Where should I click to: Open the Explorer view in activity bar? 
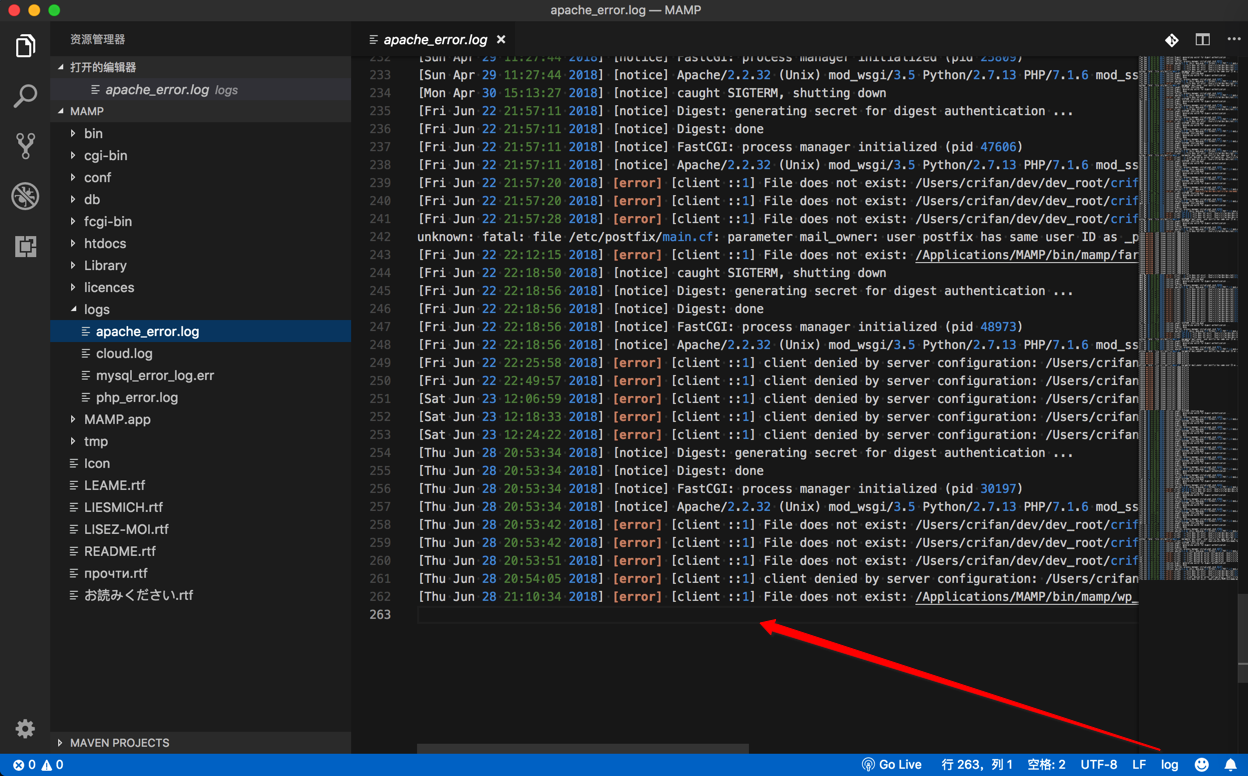25,46
